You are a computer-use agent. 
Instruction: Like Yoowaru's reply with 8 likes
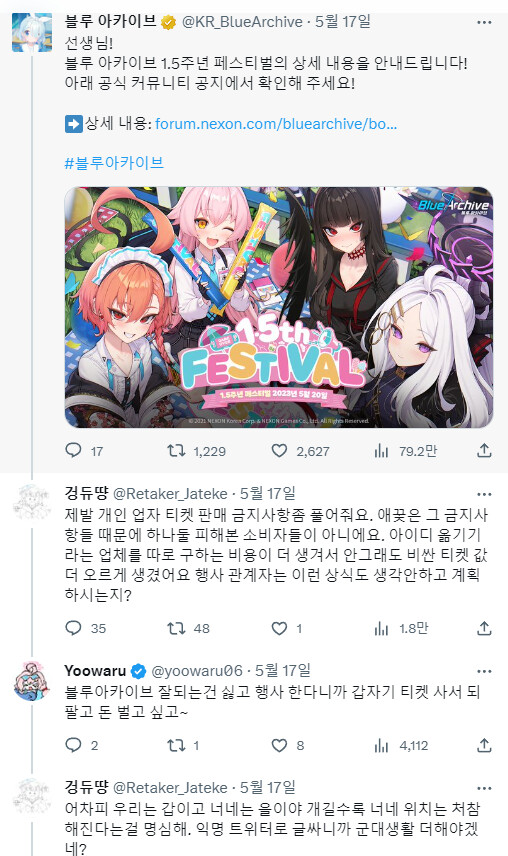(x=288, y=745)
